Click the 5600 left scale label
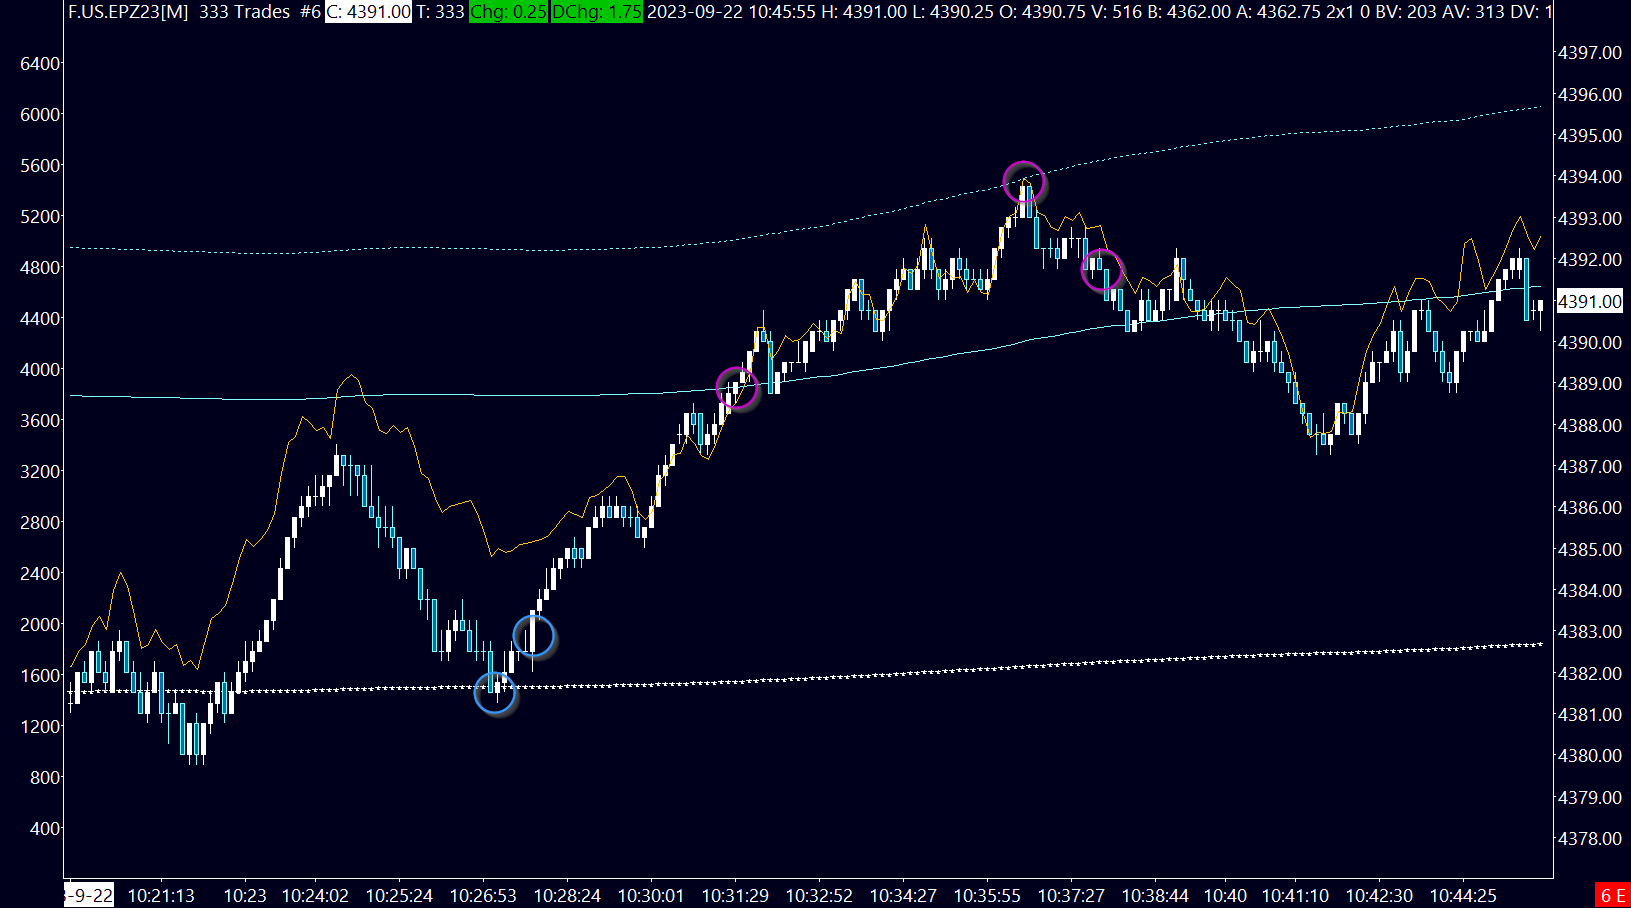The image size is (1631, 908). click(x=40, y=166)
